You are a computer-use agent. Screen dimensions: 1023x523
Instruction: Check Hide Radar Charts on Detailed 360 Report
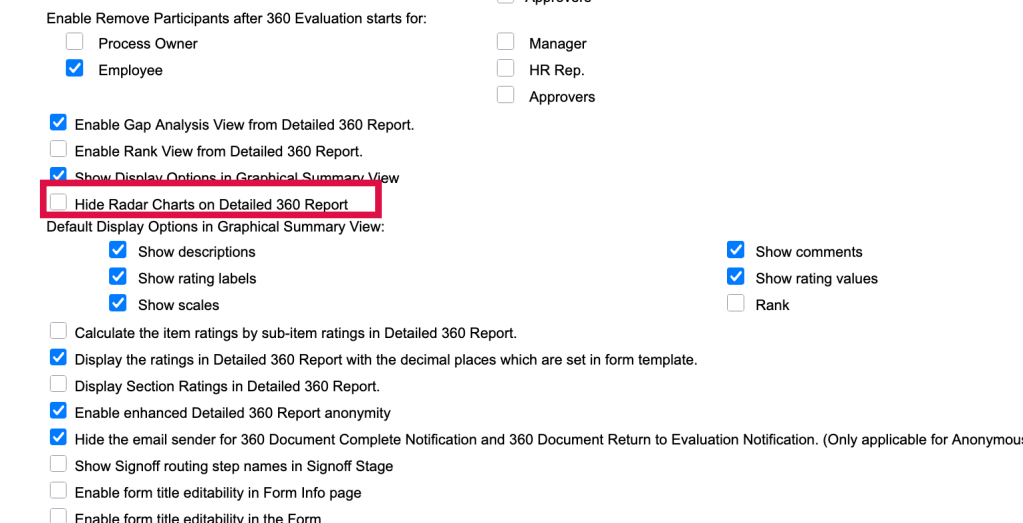click(58, 203)
